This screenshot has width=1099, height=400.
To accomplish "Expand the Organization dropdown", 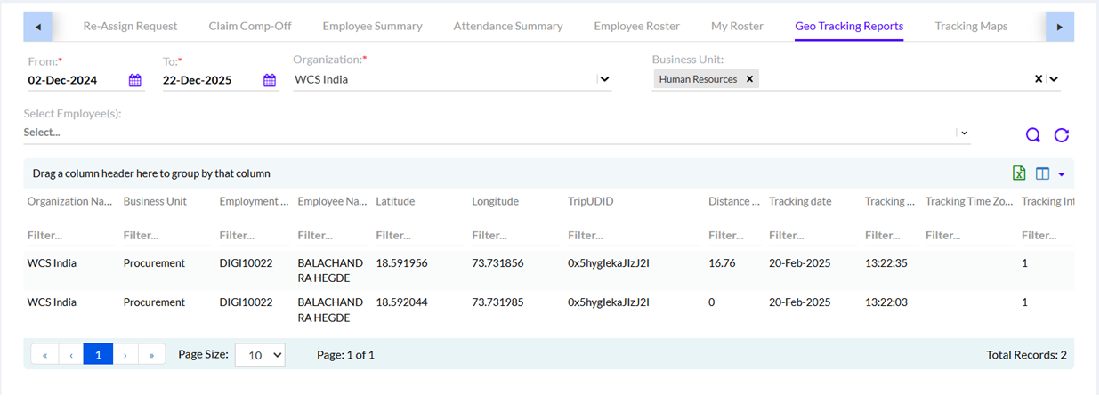I will tap(604, 80).
